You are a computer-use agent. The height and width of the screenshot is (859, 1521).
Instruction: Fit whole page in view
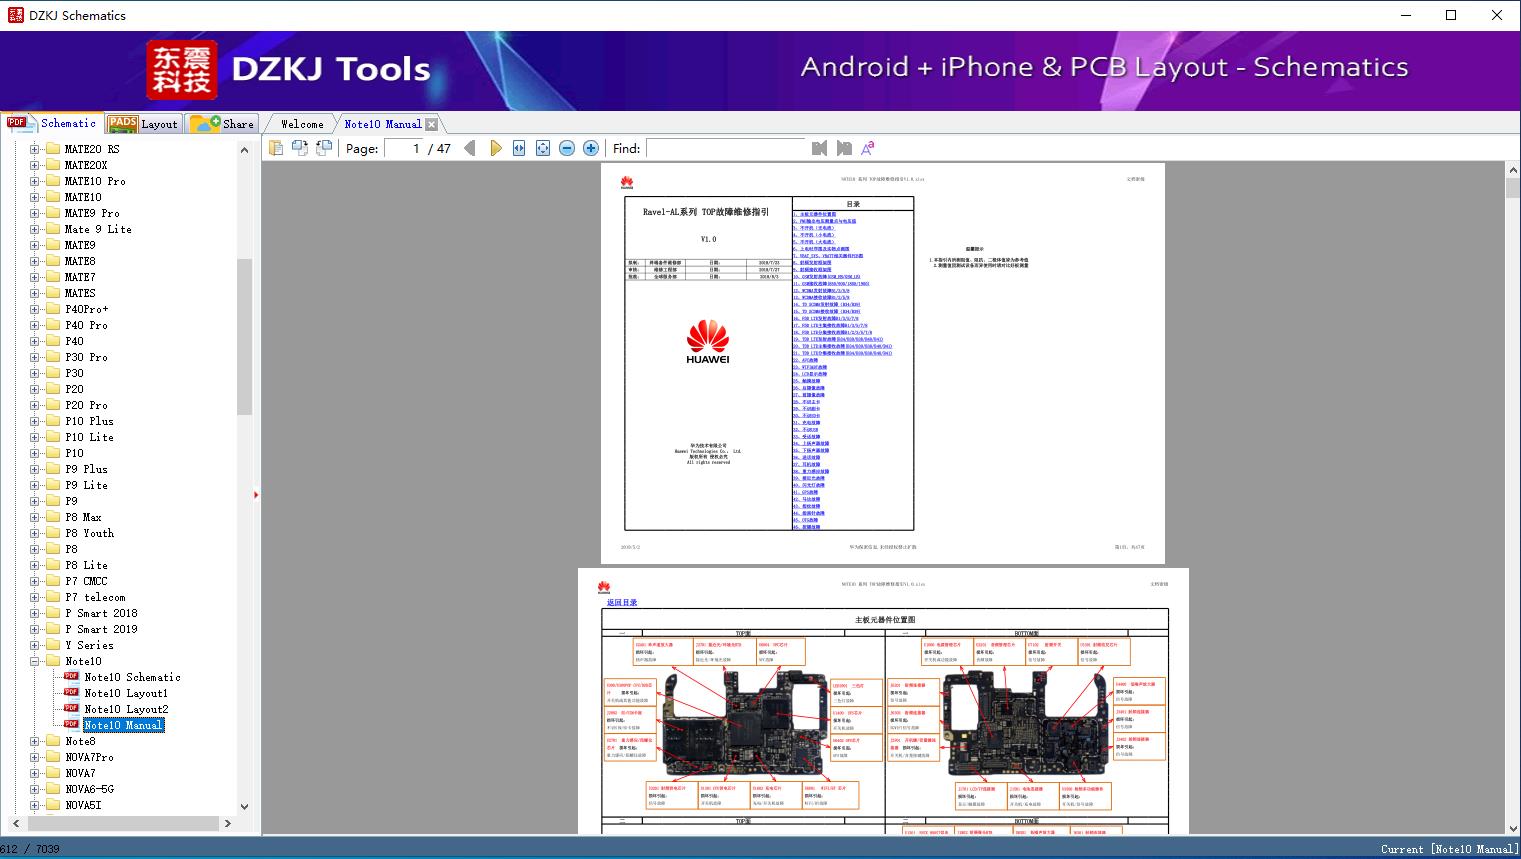[543, 148]
